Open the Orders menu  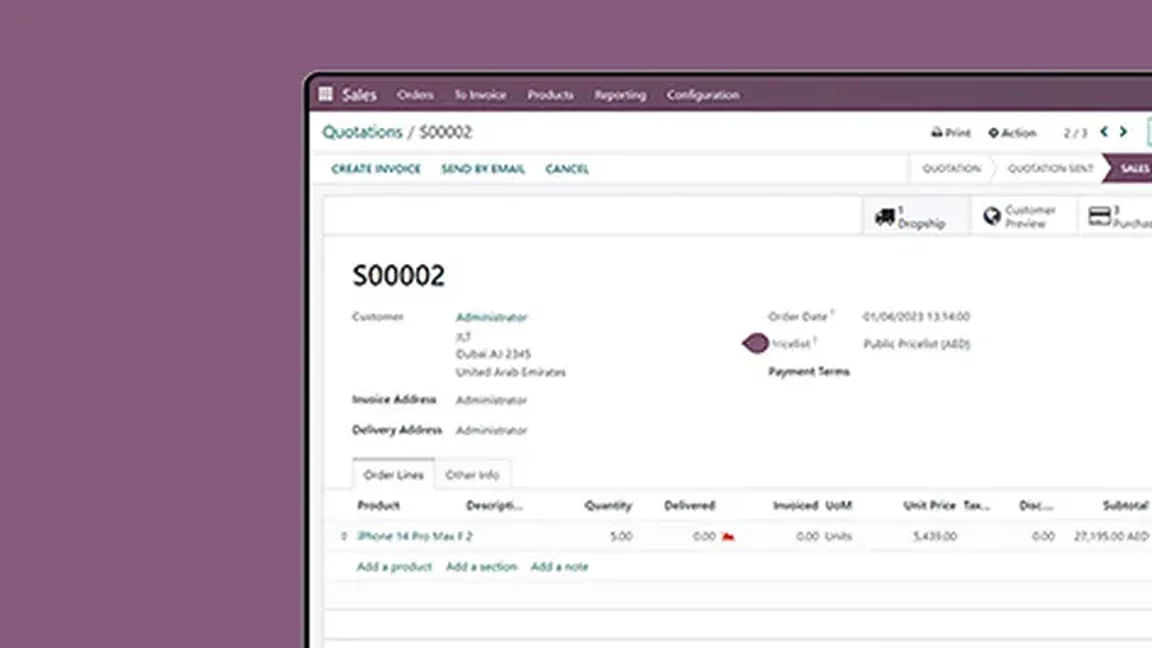point(415,95)
